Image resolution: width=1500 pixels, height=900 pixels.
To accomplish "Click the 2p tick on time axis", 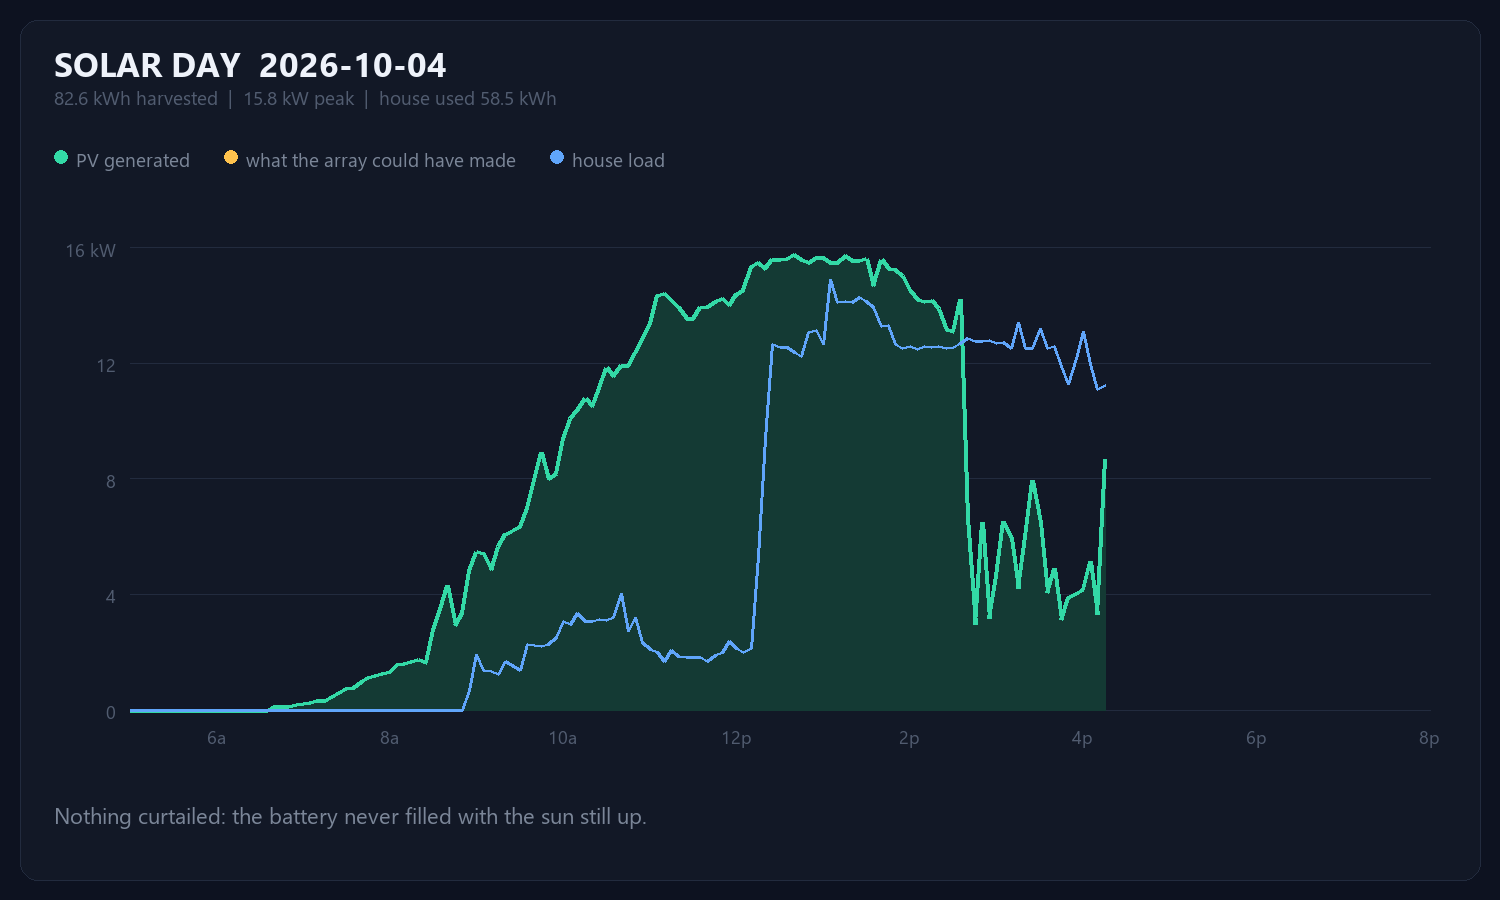I will [x=909, y=739].
